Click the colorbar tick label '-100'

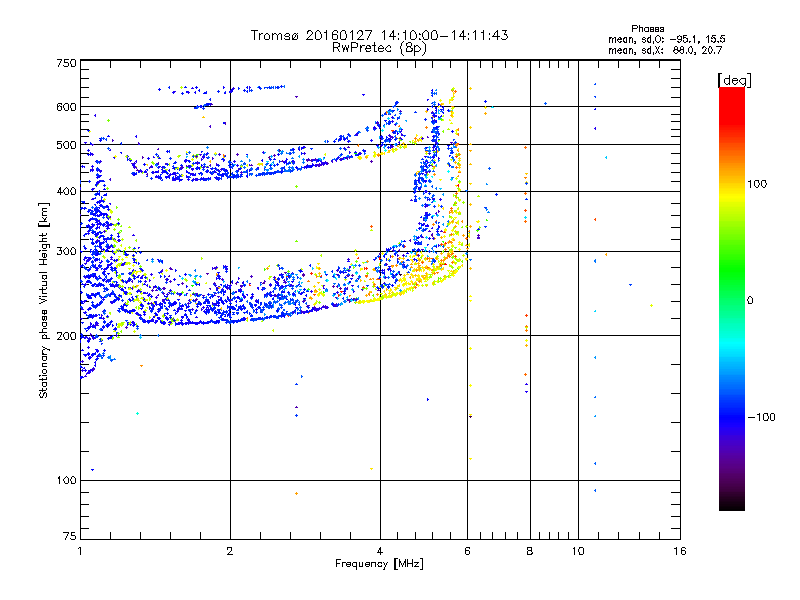pyautogui.click(x=761, y=417)
